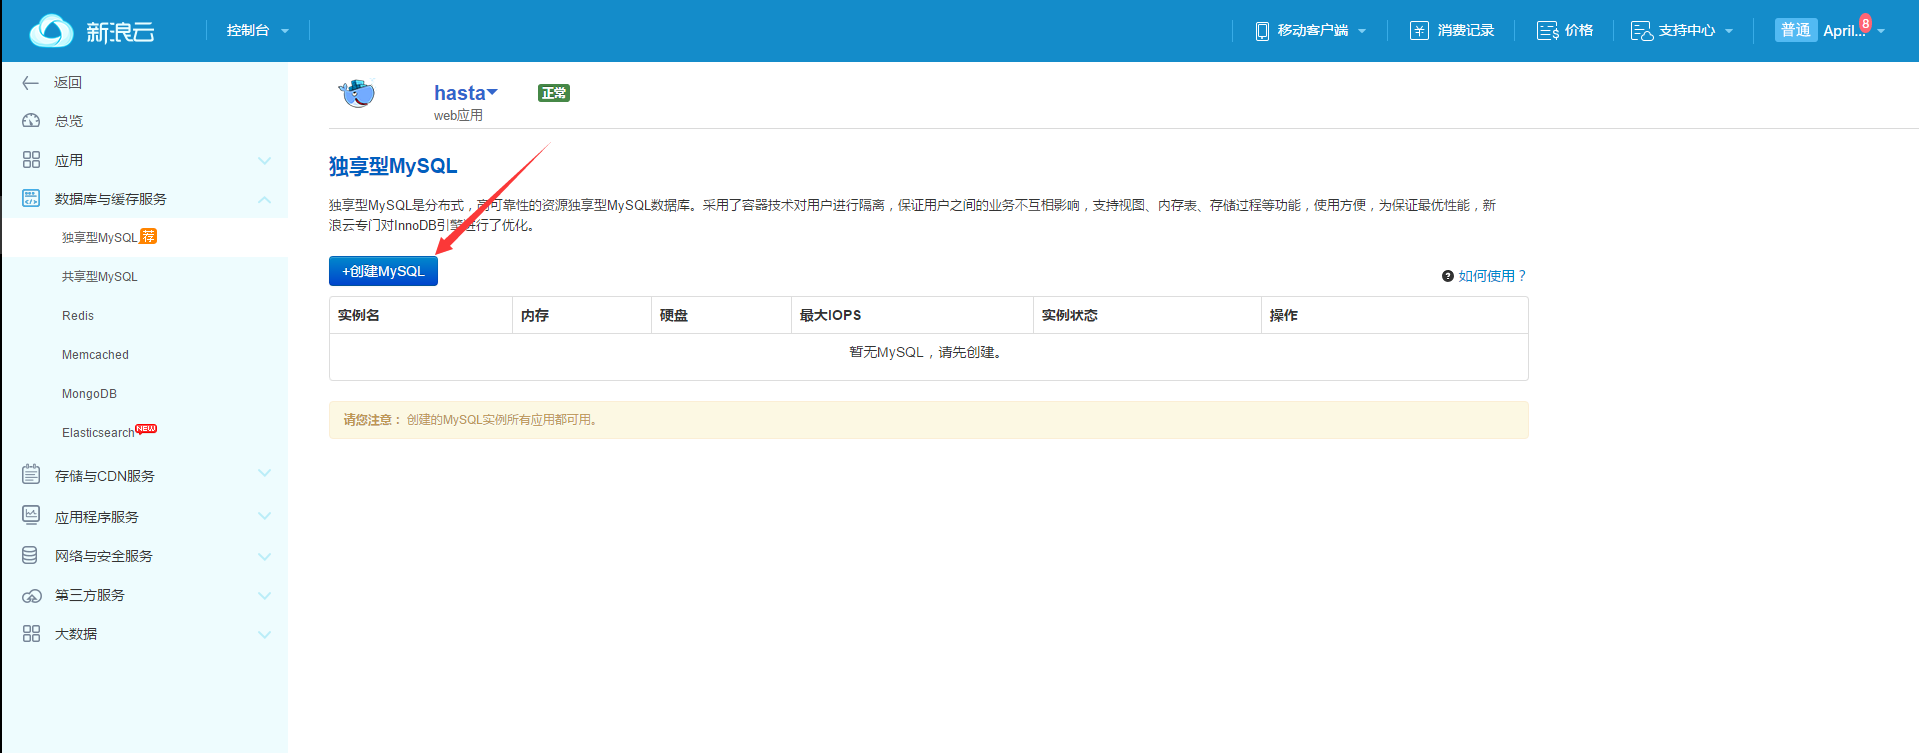Click the 正常 status badge
Image resolution: width=1919 pixels, height=753 pixels.
[554, 93]
